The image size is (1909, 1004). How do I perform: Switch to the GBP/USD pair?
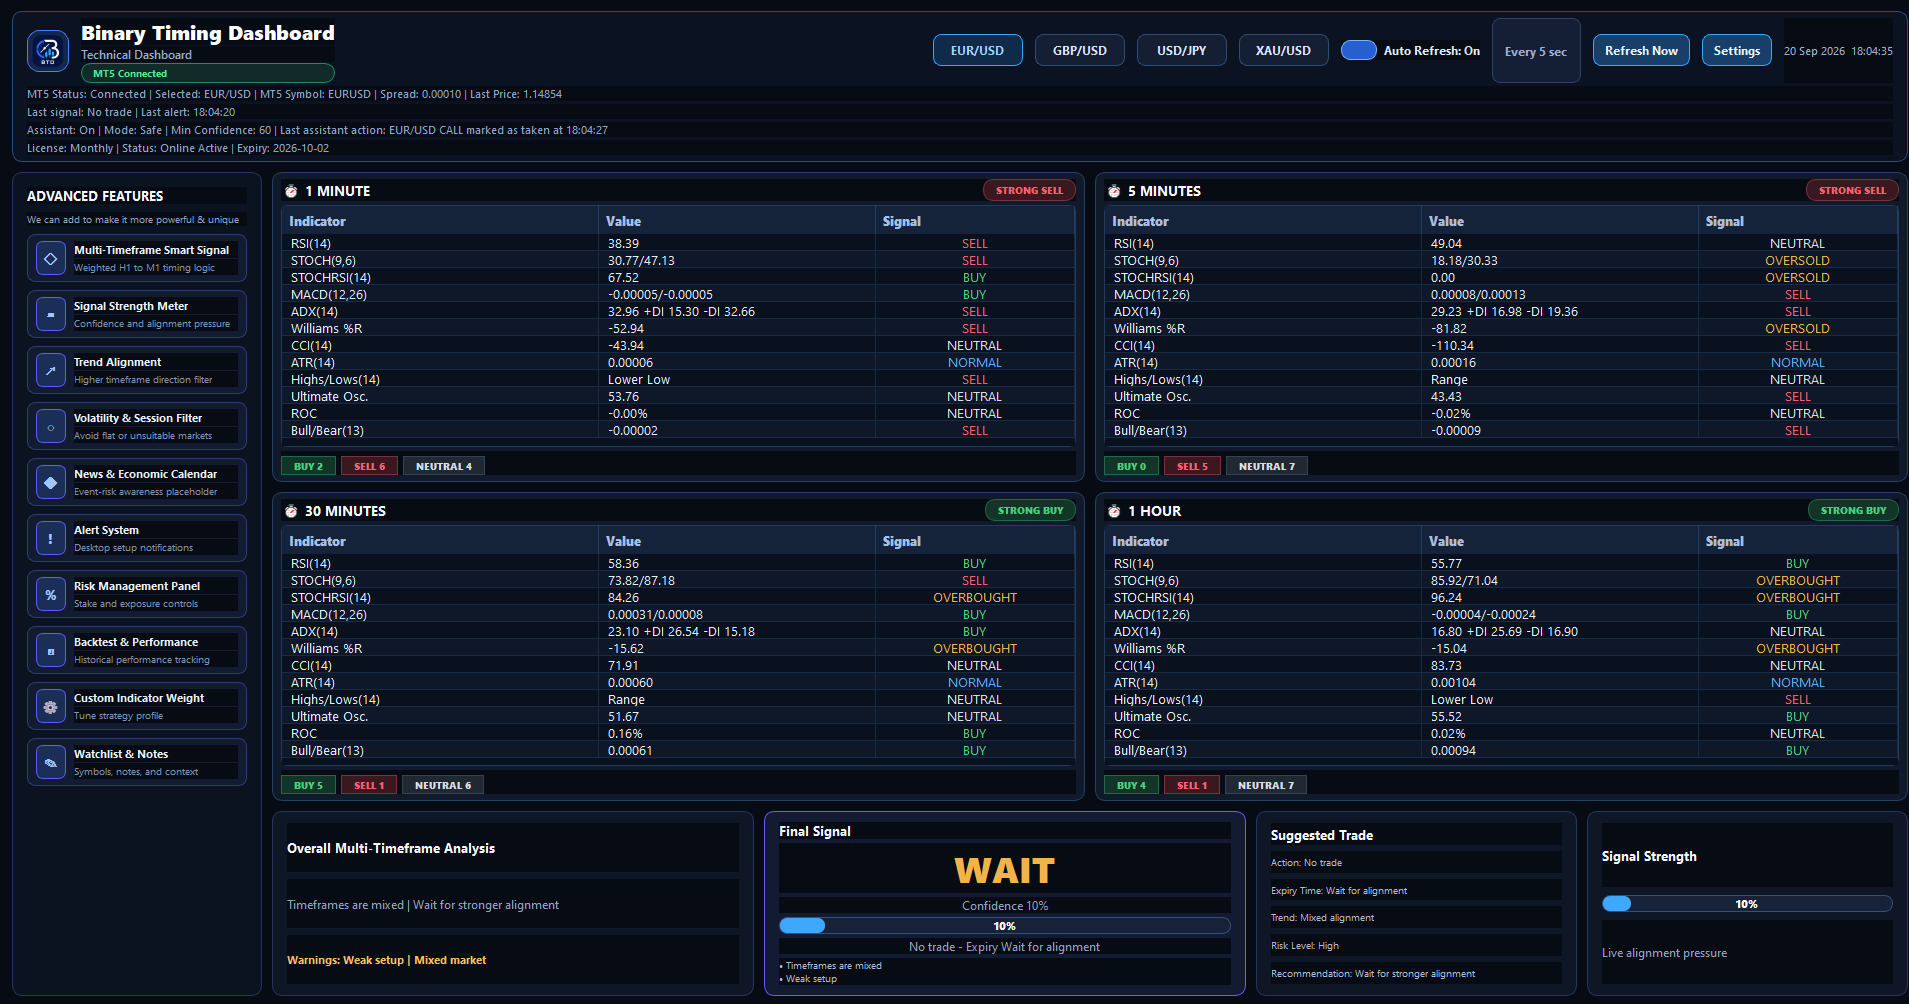pyautogui.click(x=1080, y=50)
